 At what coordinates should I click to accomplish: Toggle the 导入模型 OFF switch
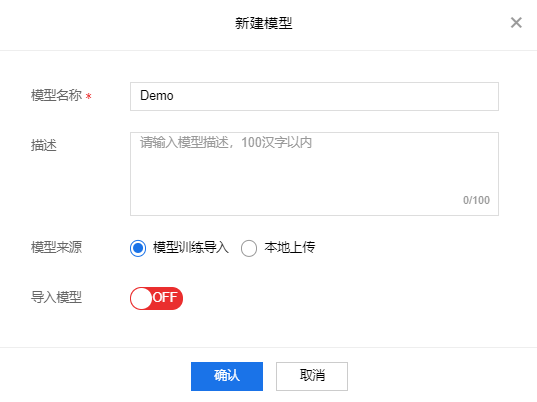157,298
